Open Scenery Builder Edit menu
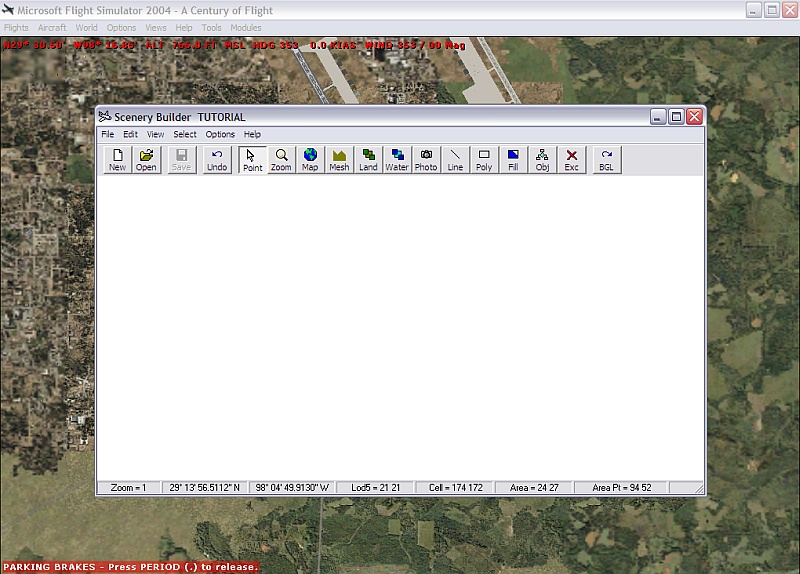 130,134
